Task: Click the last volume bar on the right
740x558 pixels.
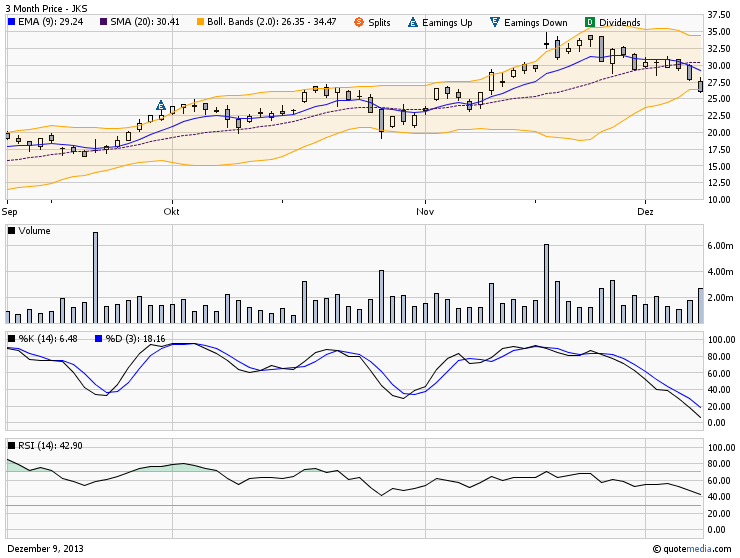Action: click(x=701, y=305)
